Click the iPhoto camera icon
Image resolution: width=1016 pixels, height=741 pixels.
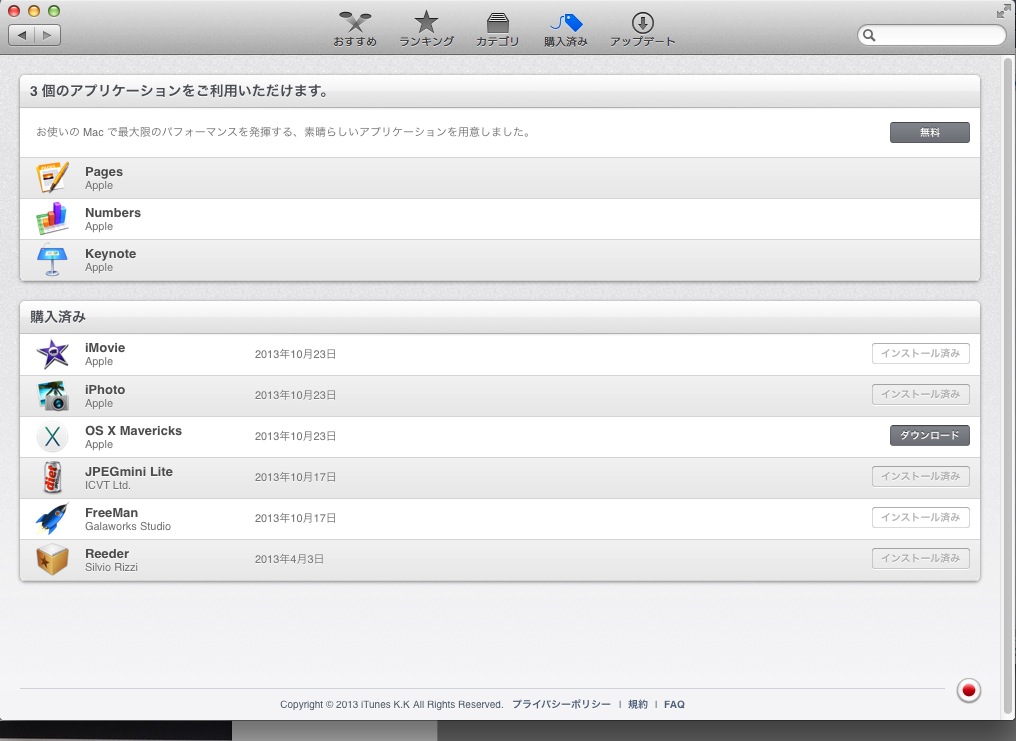click(52, 395)
